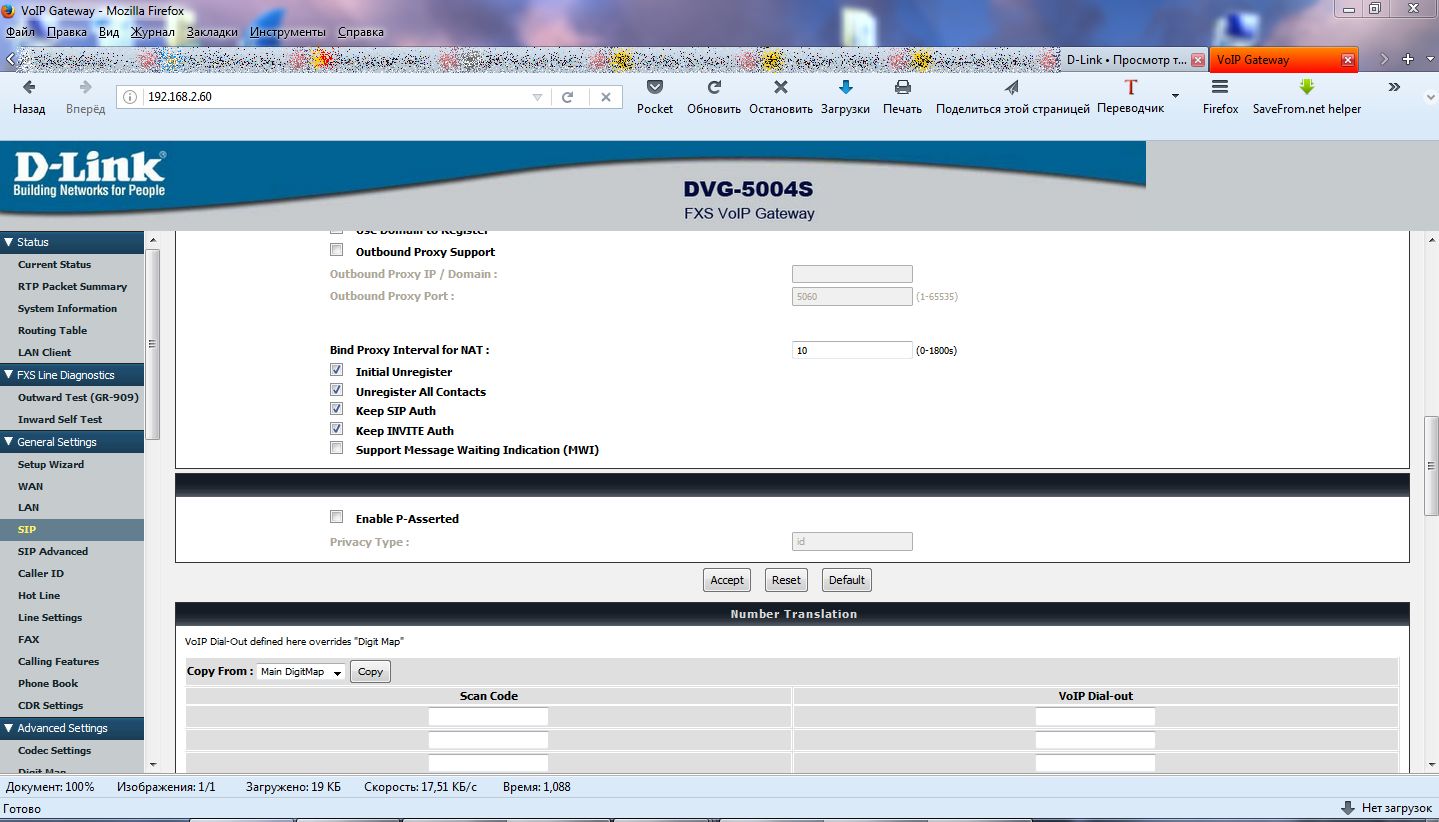The height and width of the screenshot is (822, 1439).
Task: Click the Back (Назад) arrow icon
Action: click(x=29, y=88)
